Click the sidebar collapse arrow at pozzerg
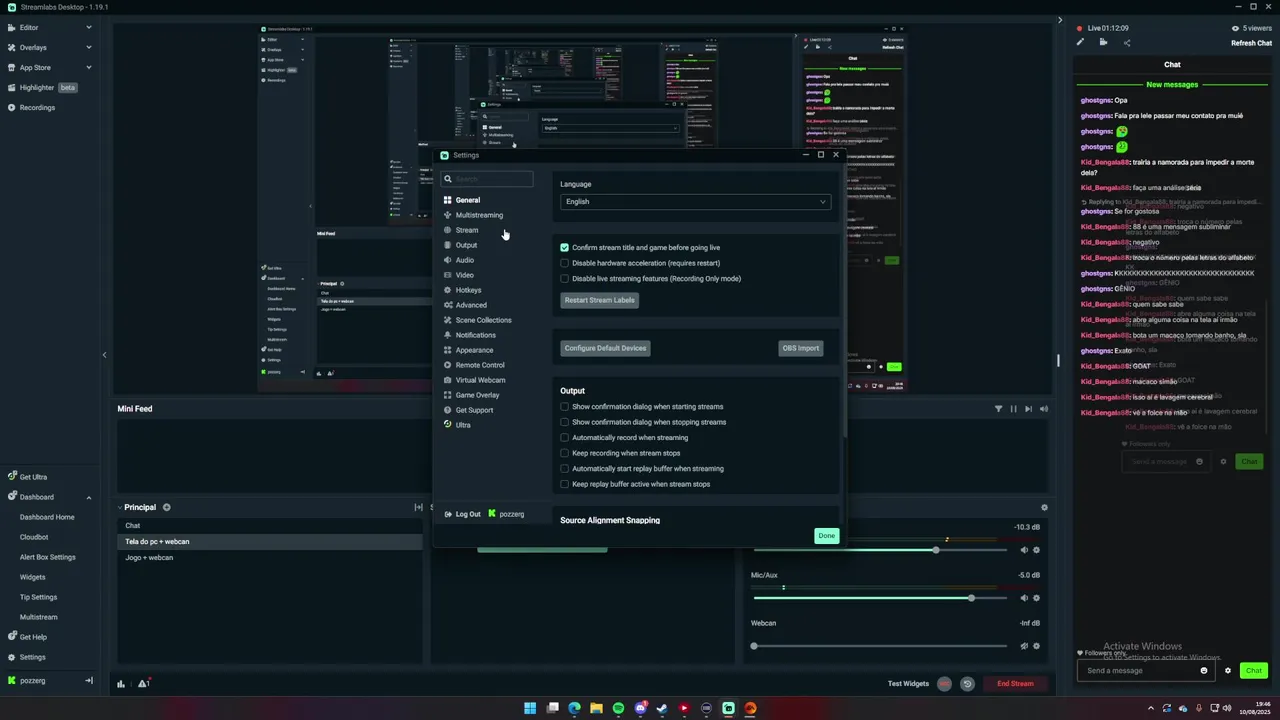Image resolution: width=1280 pixels, height=720 pixels. (89, 681)
